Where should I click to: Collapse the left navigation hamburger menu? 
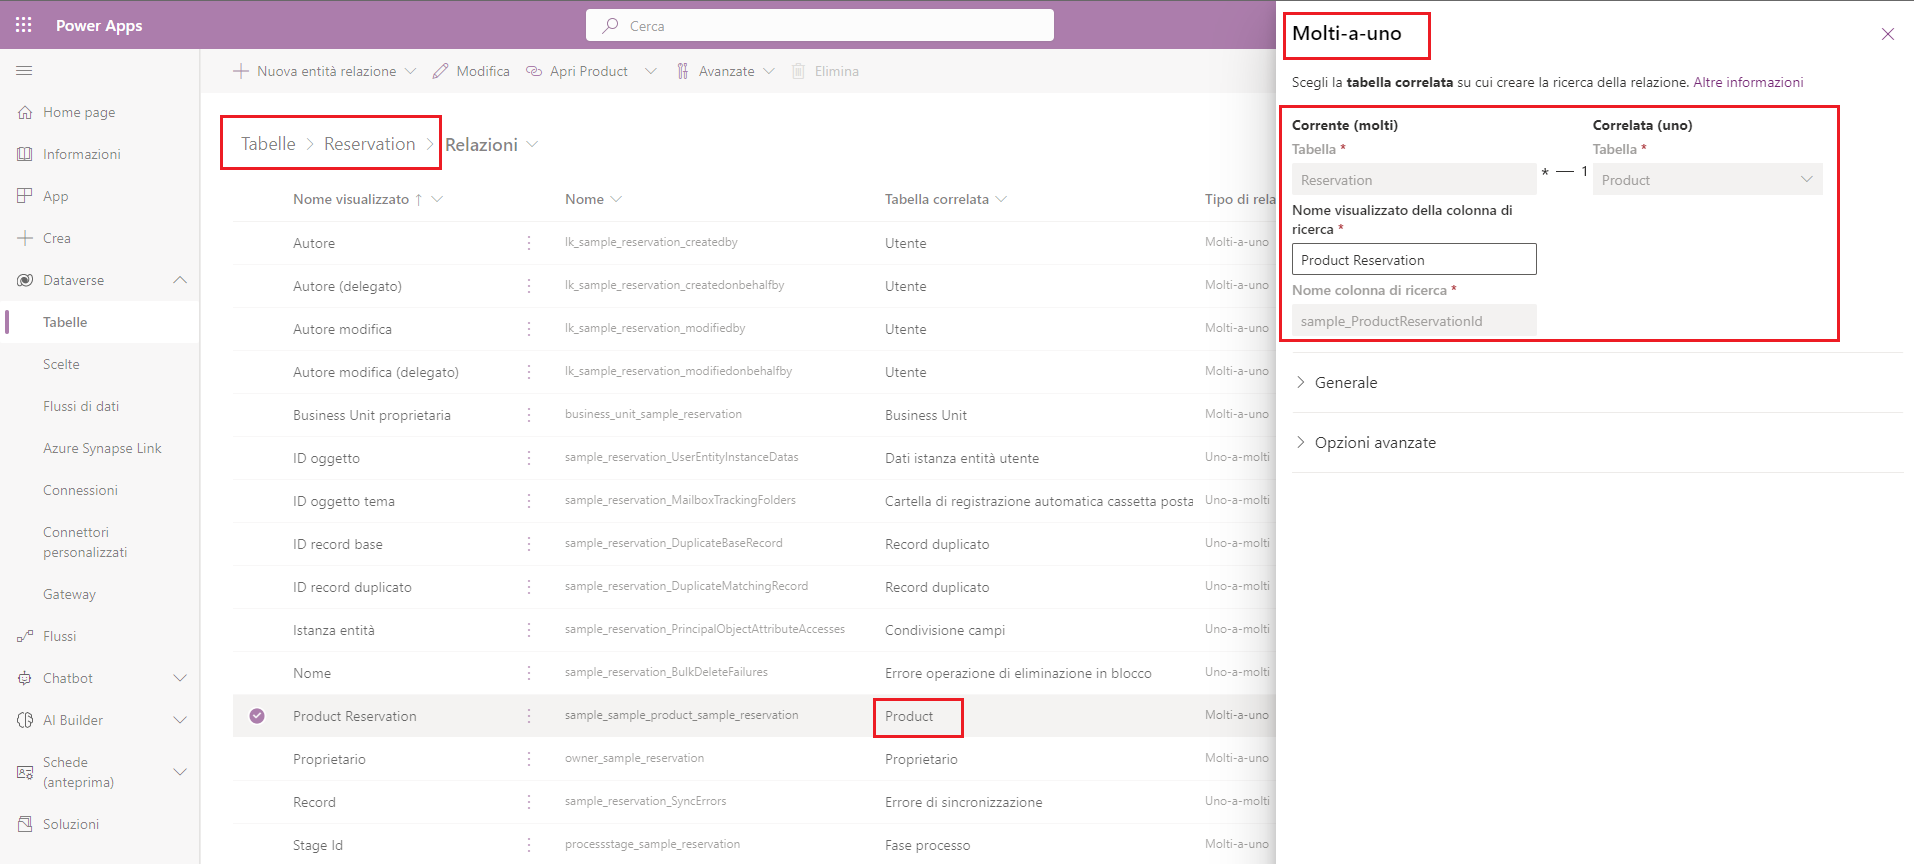click(24, 71)
